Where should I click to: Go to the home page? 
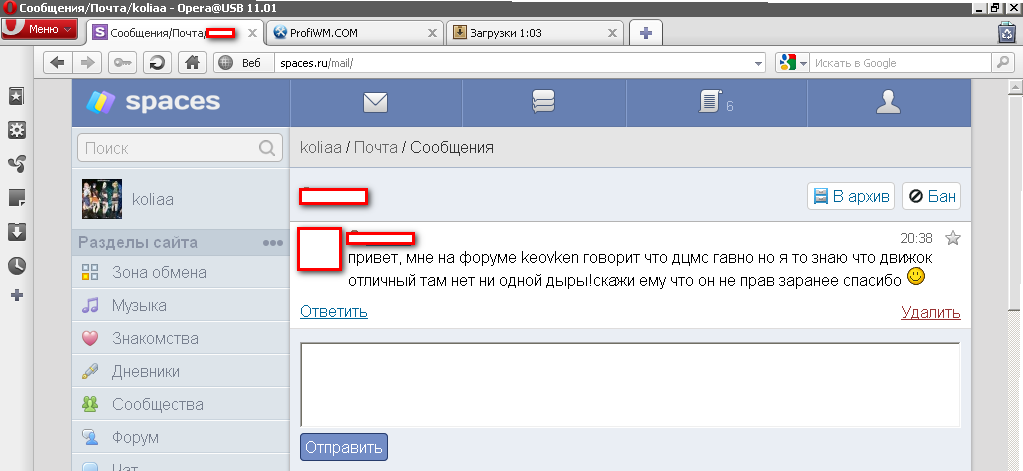(x=192, y=63)
